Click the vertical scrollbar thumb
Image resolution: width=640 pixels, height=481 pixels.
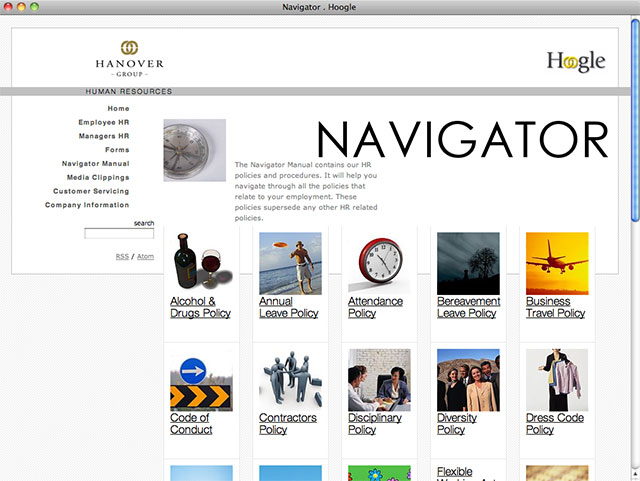pos(635,120)
